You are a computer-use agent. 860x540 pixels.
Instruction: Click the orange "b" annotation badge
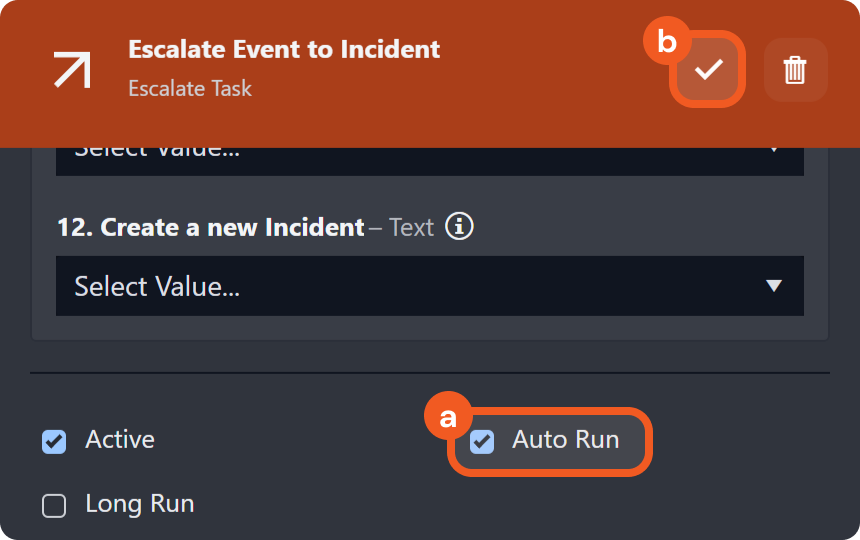pyautogui.click(x=665, y=42)
